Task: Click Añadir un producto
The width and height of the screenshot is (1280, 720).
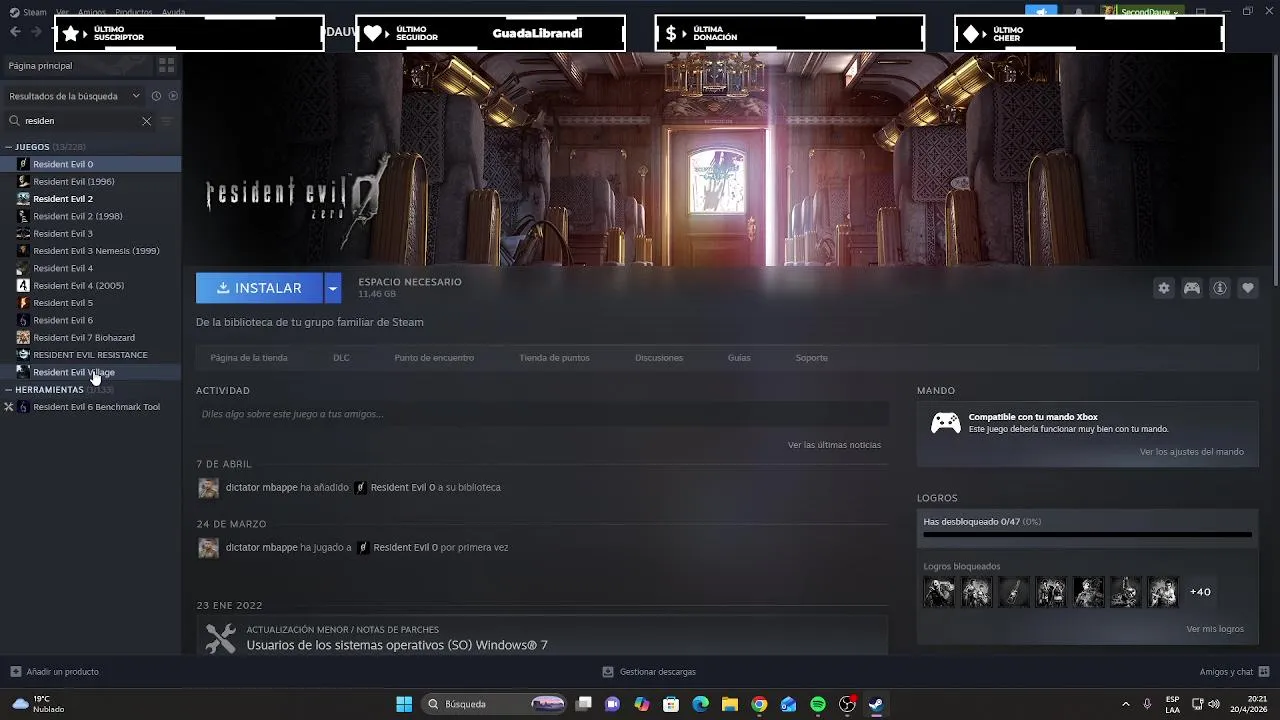Action: 54,672
